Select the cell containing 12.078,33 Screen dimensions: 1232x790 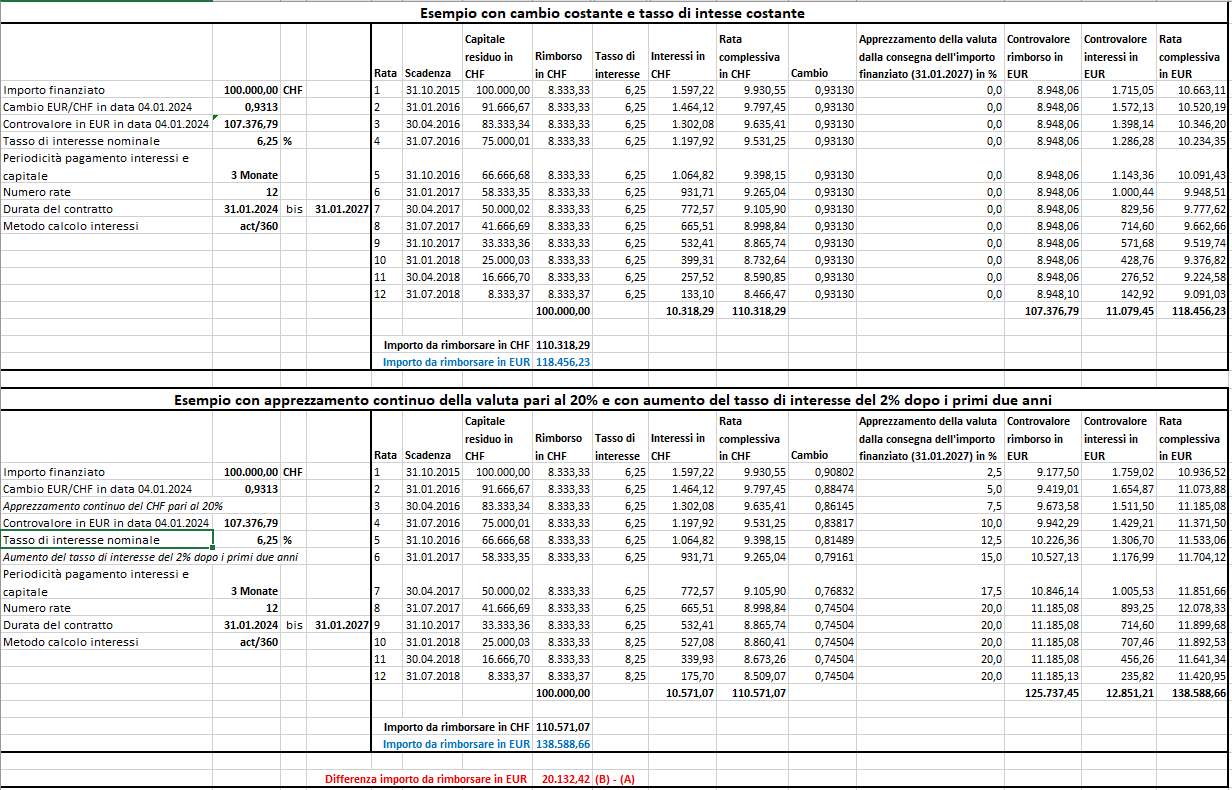coord(1192,608)
